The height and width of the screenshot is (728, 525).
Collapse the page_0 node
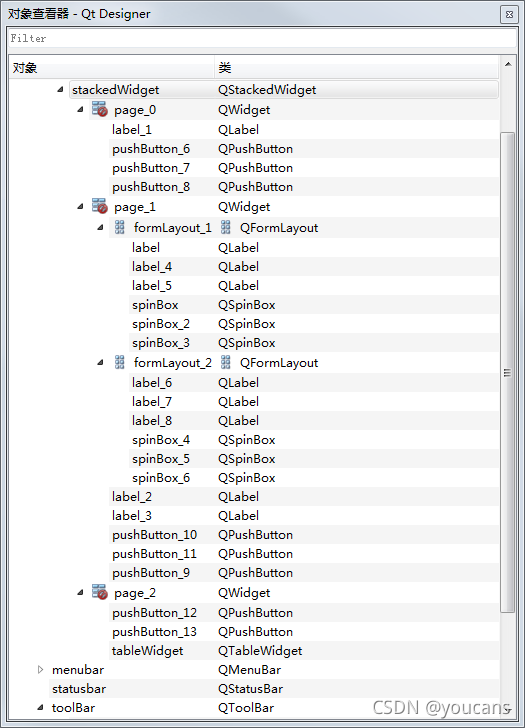pyautogui.click(x=80, y=110)
